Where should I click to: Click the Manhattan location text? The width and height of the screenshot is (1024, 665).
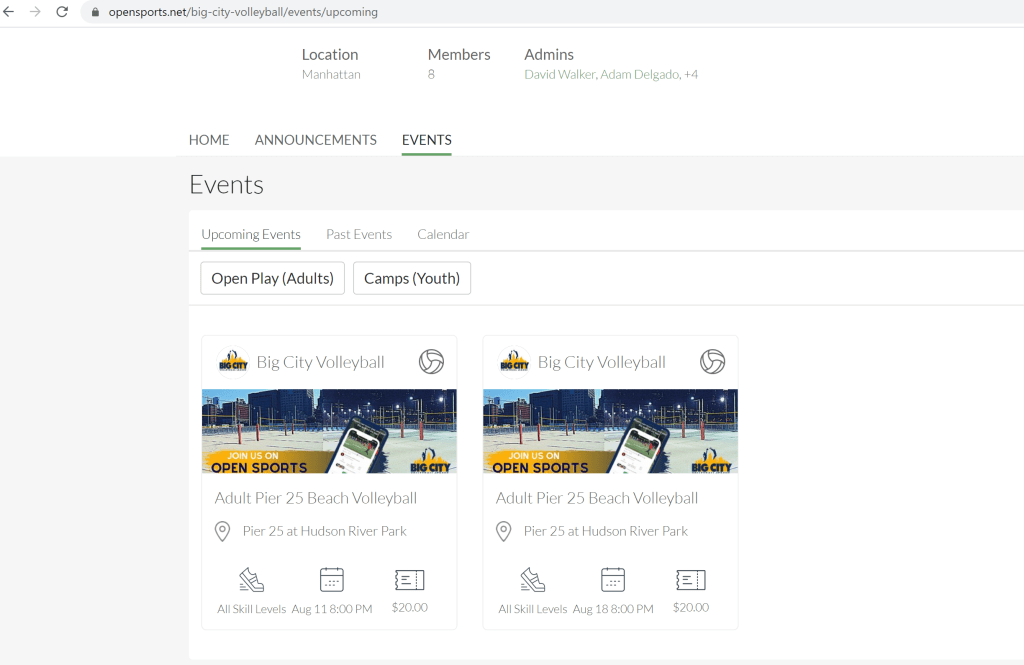point(331,74)
